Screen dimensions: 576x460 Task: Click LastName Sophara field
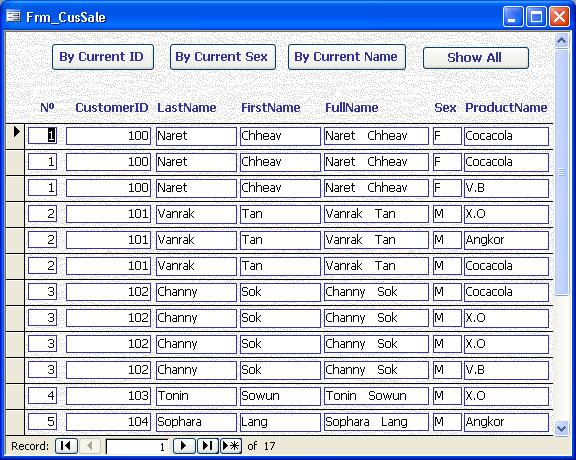(x=196, y=422)
